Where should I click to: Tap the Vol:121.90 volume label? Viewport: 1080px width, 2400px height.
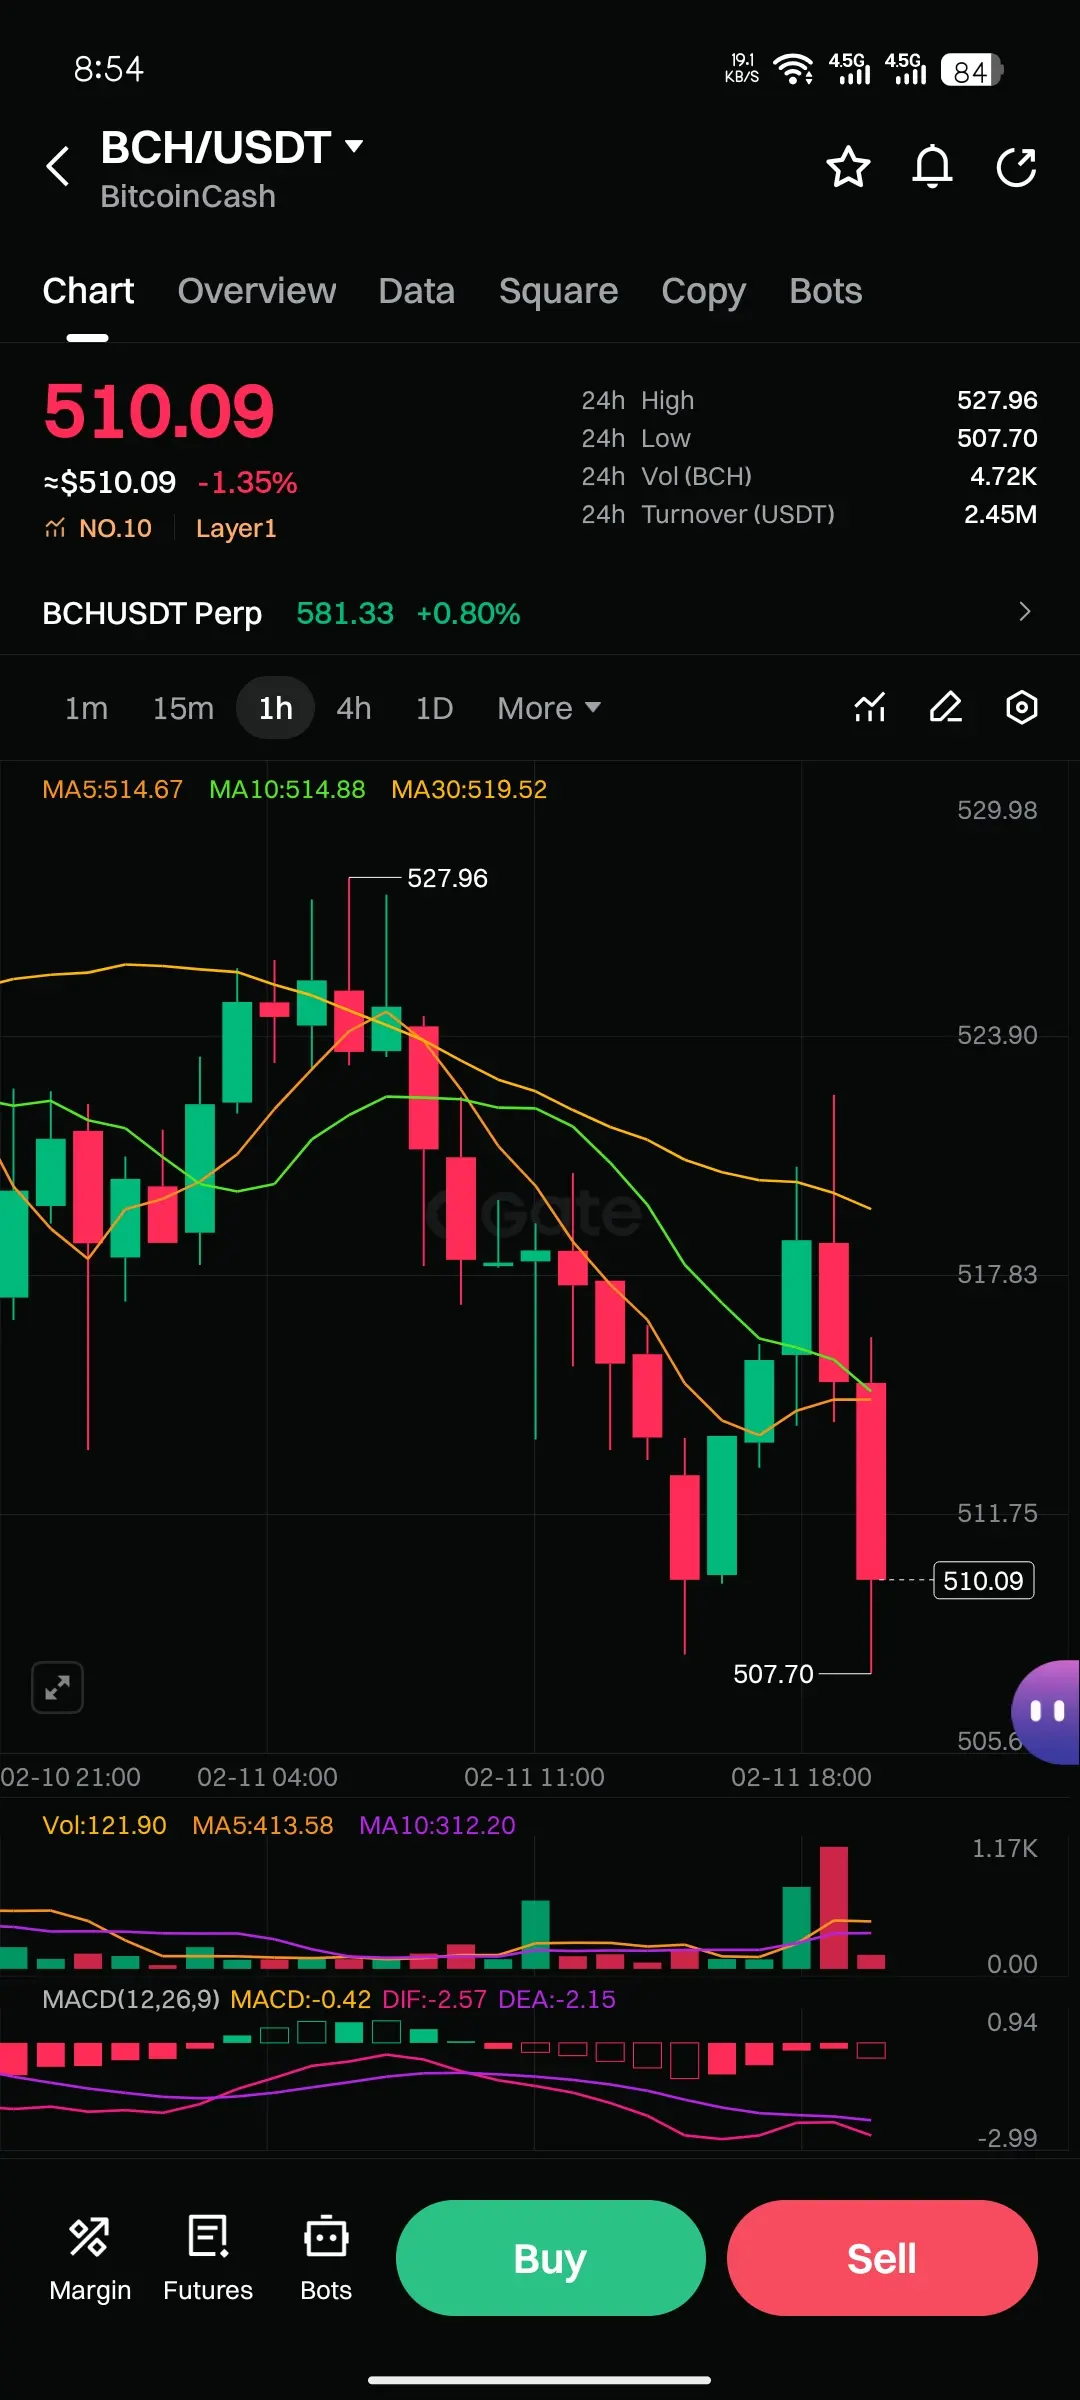(104, 1825)
